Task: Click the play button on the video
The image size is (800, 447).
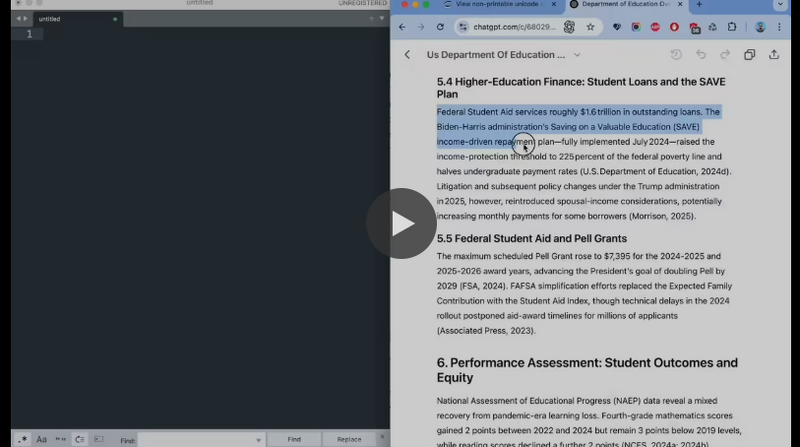Action: pyautogui.click(x=401, y=223)
